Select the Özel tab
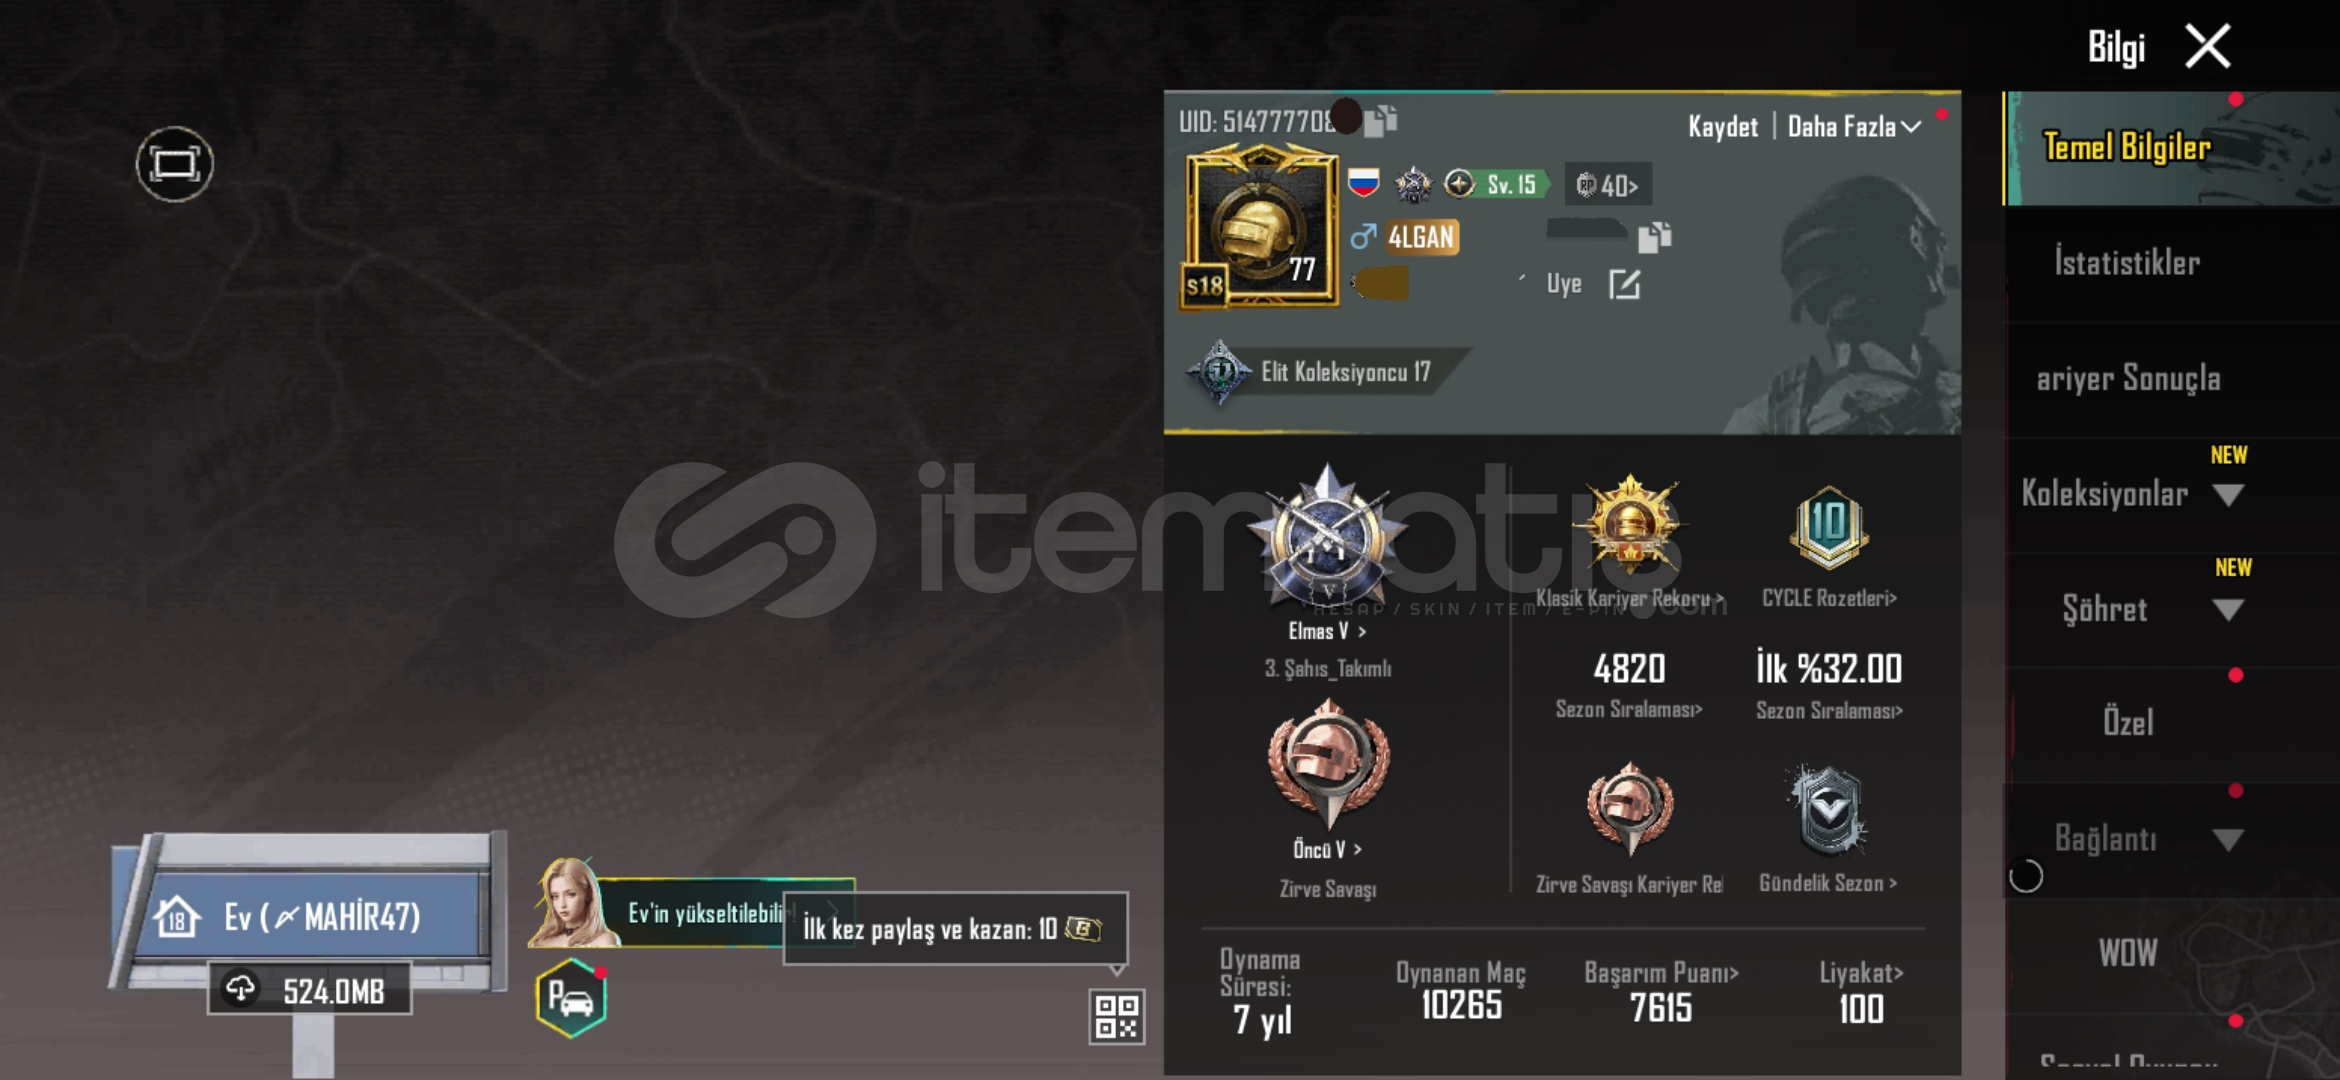The height and width of the screenshot is (1080, 2340). (x=2128, y=722)
